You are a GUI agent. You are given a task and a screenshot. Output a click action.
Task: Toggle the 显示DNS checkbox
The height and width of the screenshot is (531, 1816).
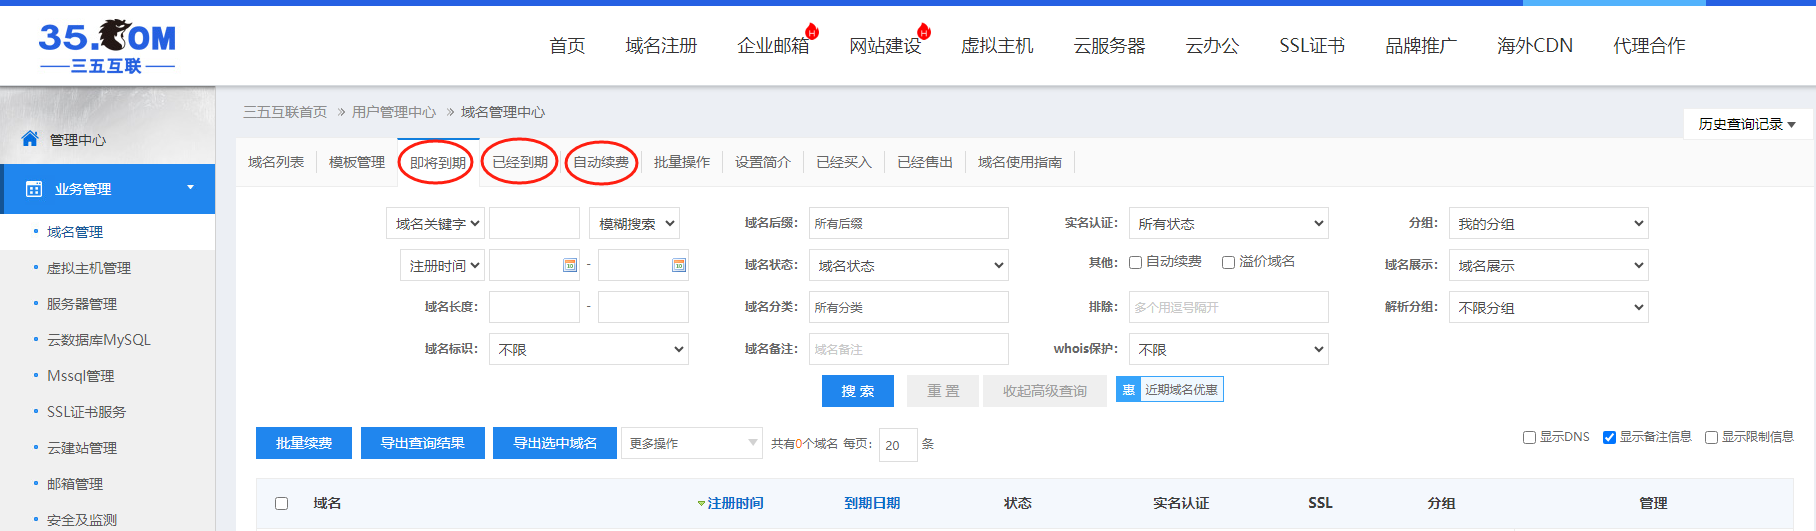[x=1529, y=437]
